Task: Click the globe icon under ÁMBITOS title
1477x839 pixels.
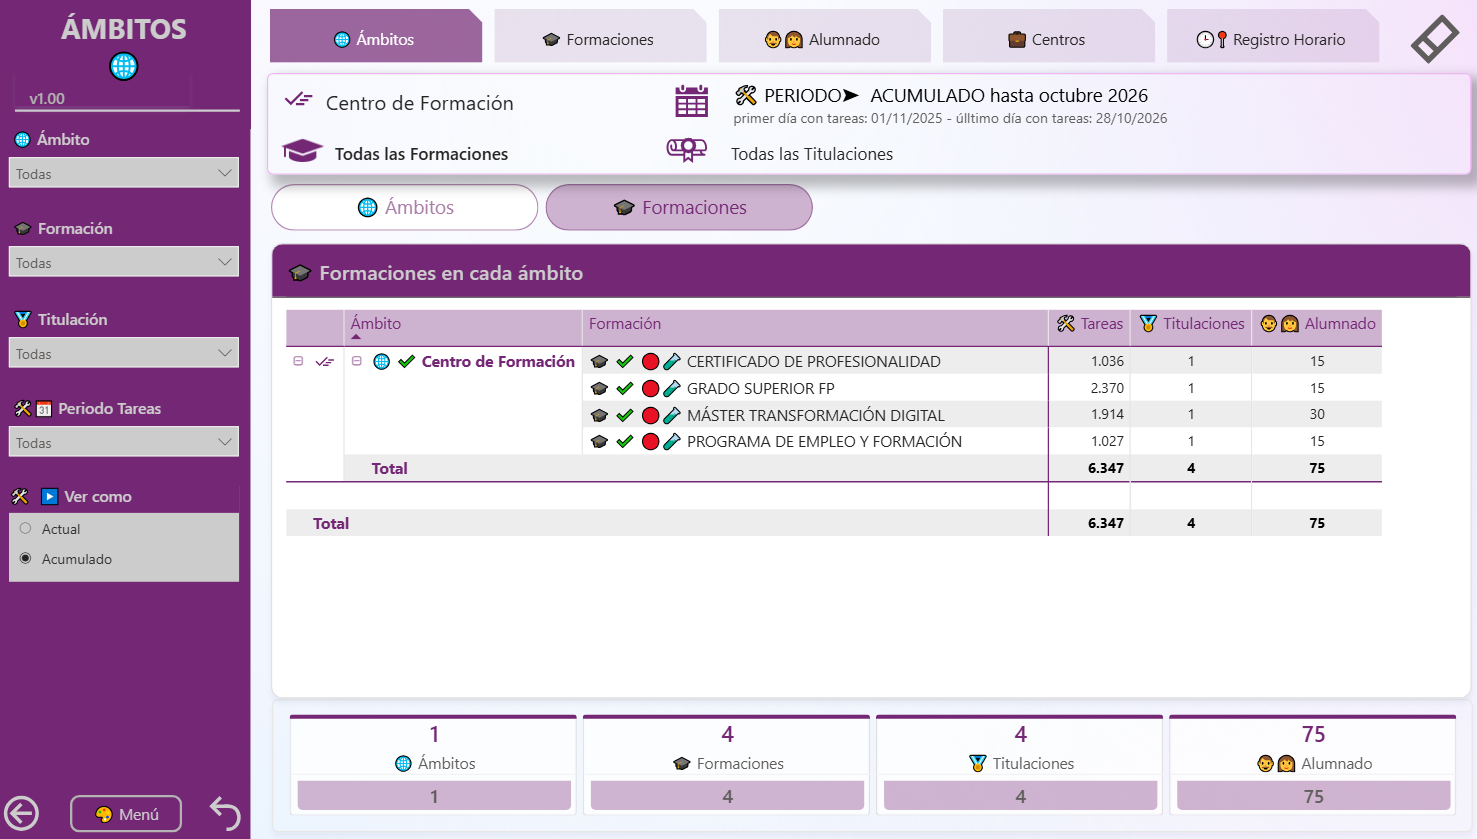Action: tap(124, 67)
